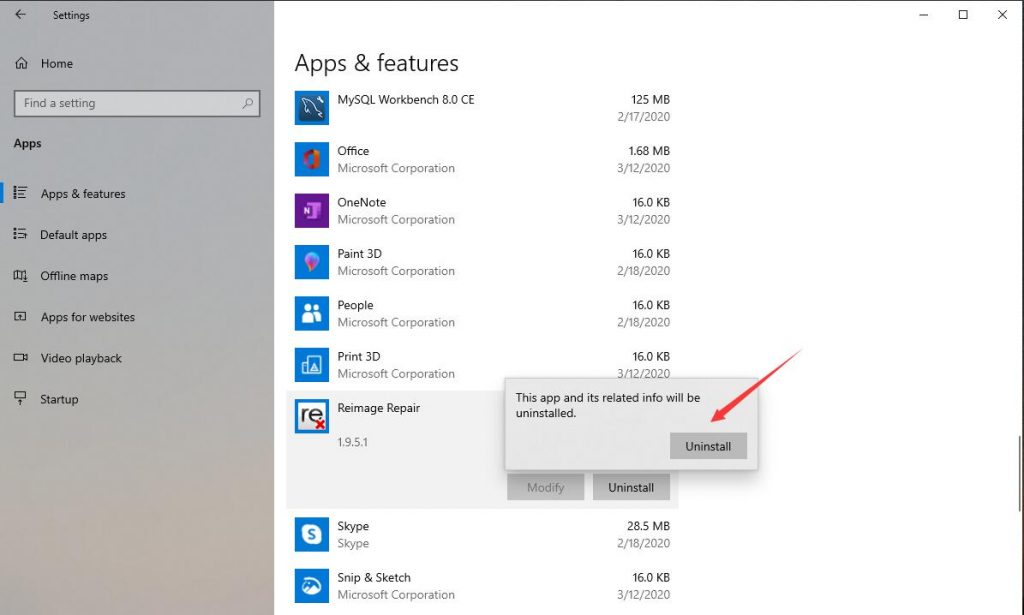This screenshot has height=615, width=1024.
Task: Open Video playback section
Action: click(81, 358)
